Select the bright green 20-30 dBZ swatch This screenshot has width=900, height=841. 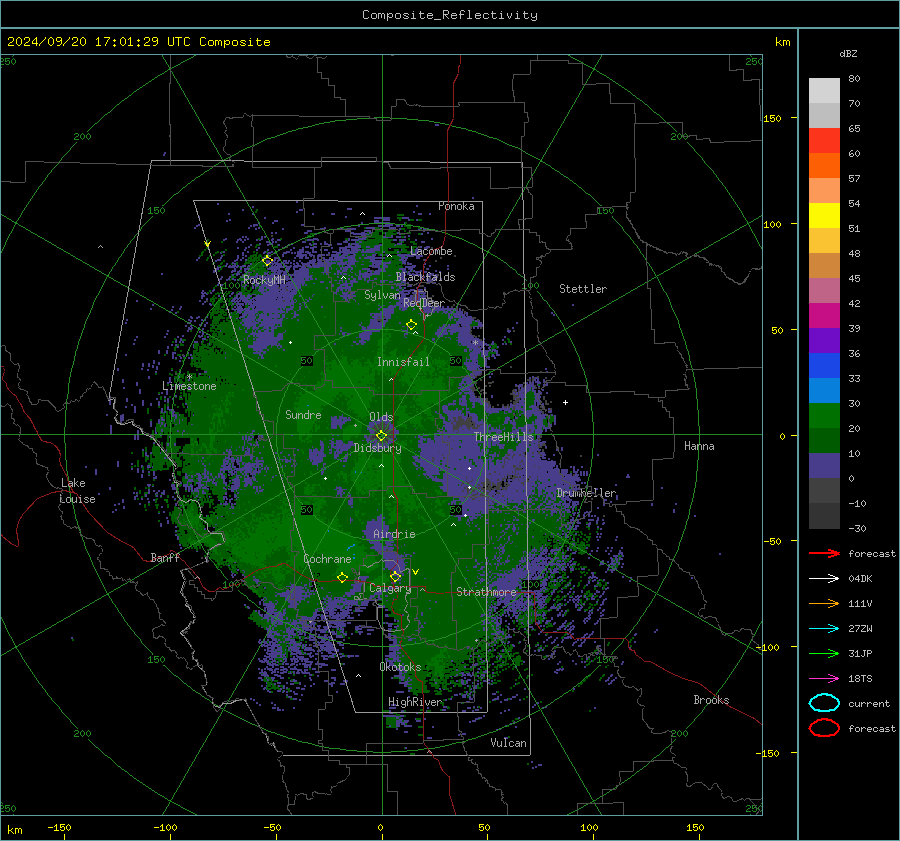tap(824, 416)
